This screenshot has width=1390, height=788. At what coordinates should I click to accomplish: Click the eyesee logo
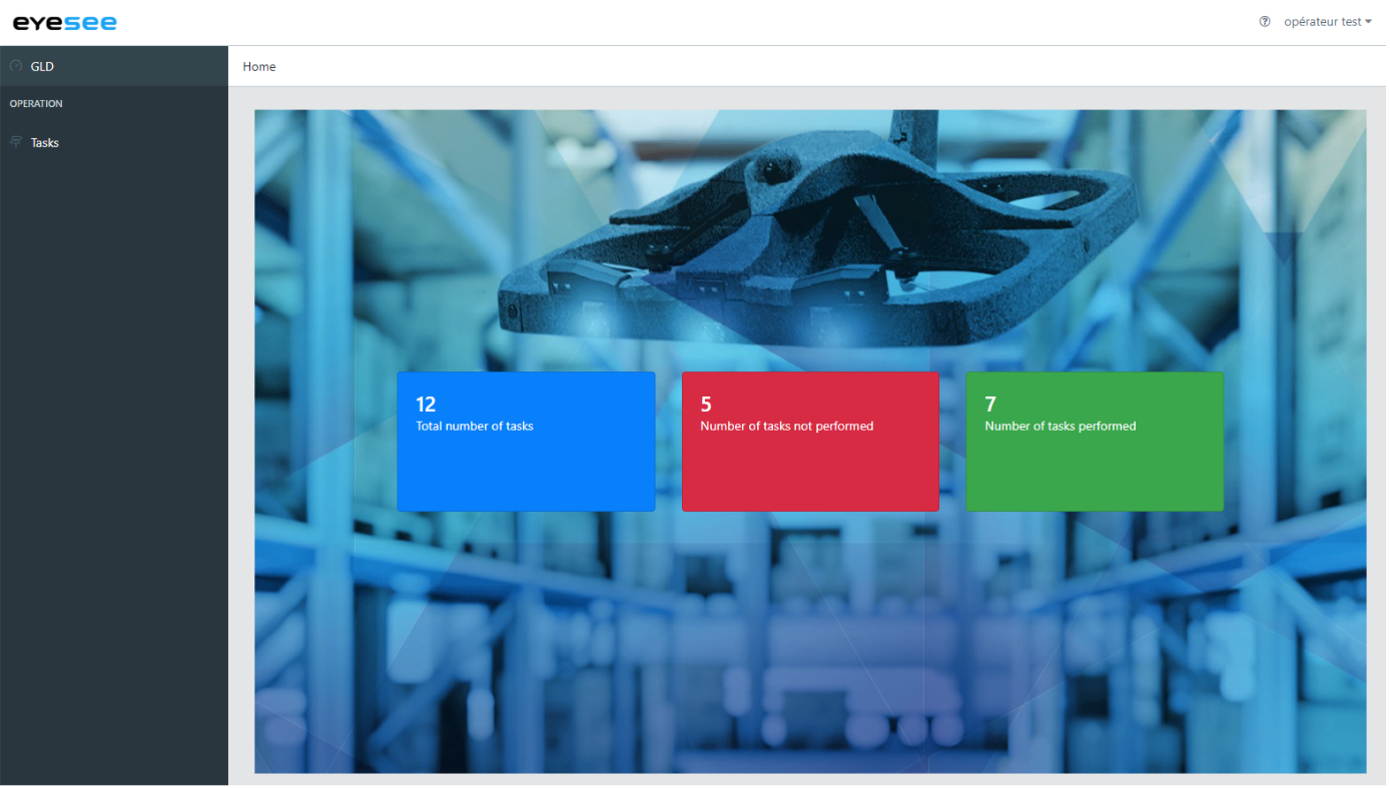(x=64, y=22)
